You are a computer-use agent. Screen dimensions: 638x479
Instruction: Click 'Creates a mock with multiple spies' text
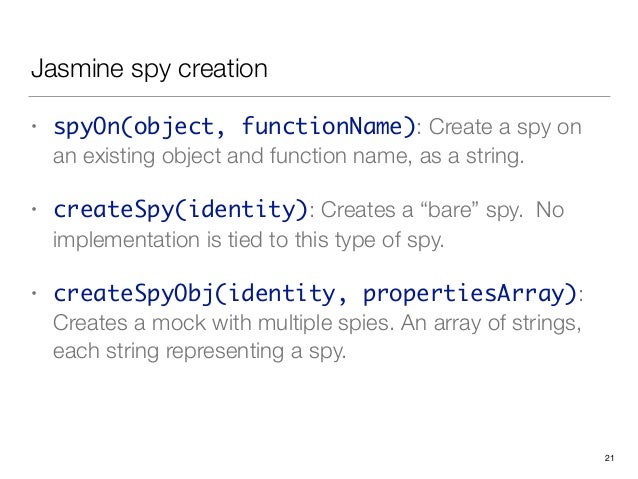(x=223, y=324)
